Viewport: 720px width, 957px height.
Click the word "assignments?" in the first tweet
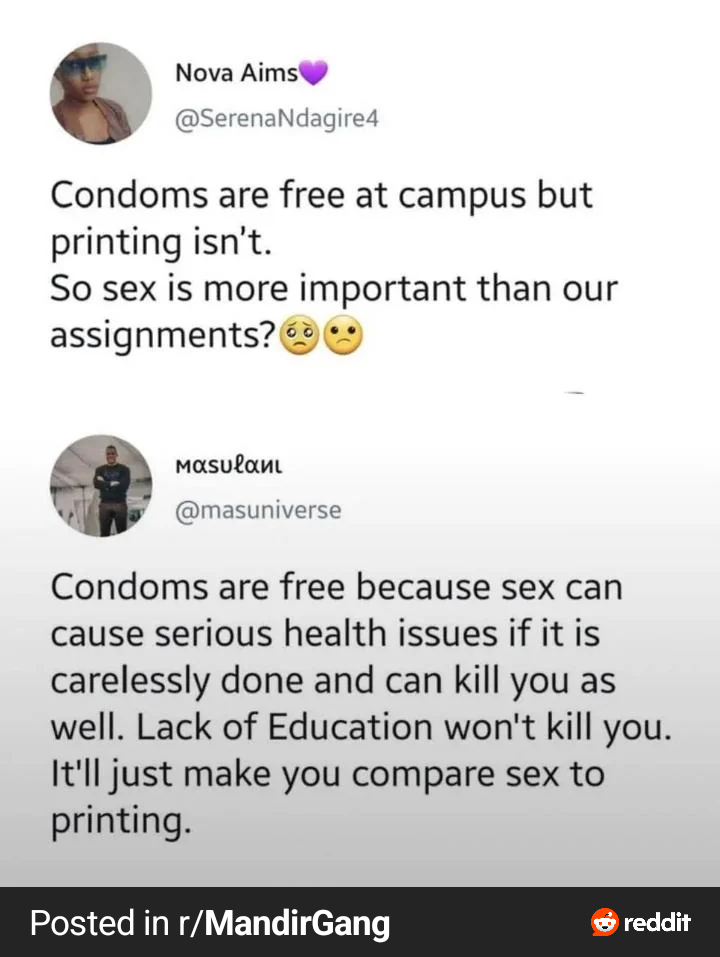[163, 338]
